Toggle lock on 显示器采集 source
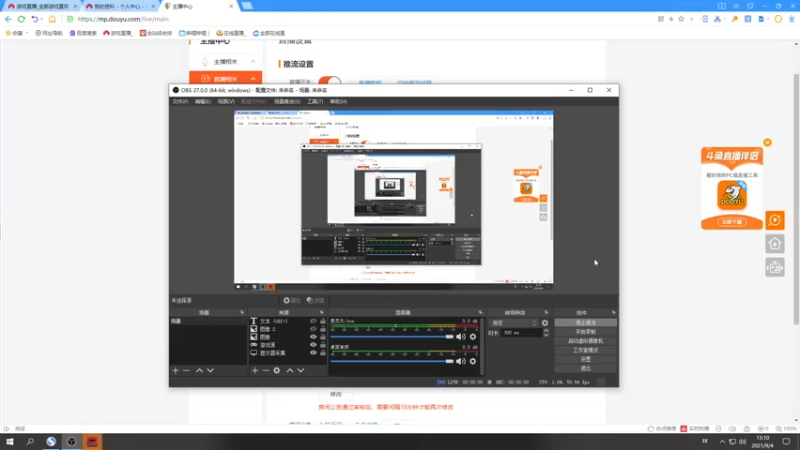 coord(322,353)
